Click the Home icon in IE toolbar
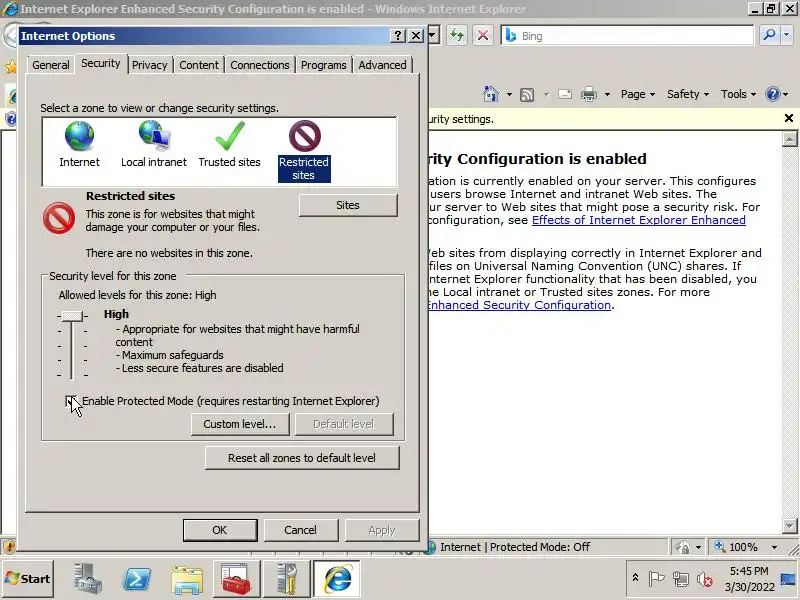This screenshot has height=600, width=800. click(x=491, y=94)
